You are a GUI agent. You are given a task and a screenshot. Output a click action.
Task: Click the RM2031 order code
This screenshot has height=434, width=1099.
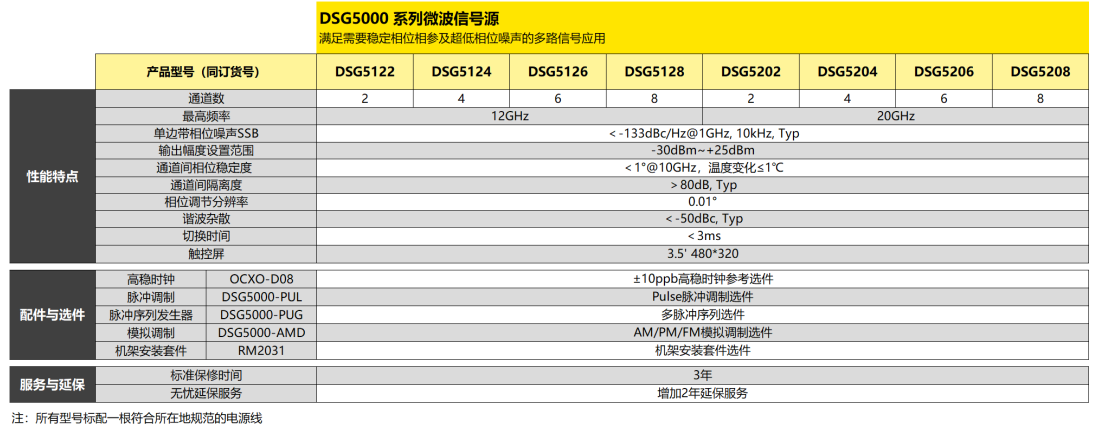pos(261,350)
